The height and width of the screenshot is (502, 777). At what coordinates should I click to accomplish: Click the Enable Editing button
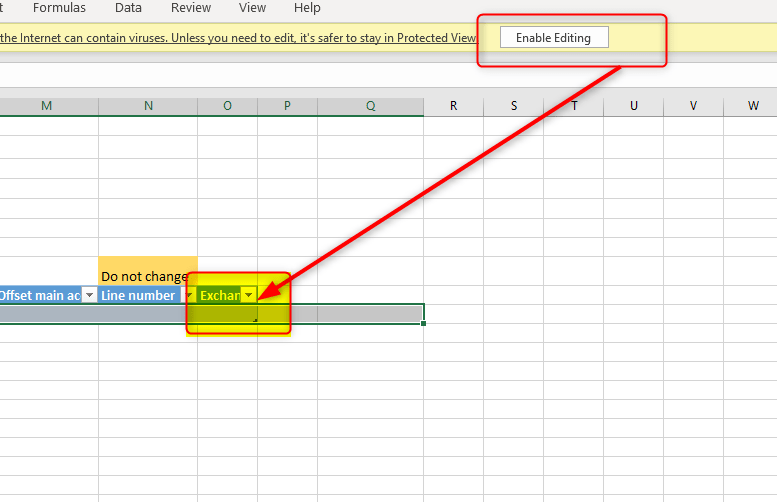(553, 38)
